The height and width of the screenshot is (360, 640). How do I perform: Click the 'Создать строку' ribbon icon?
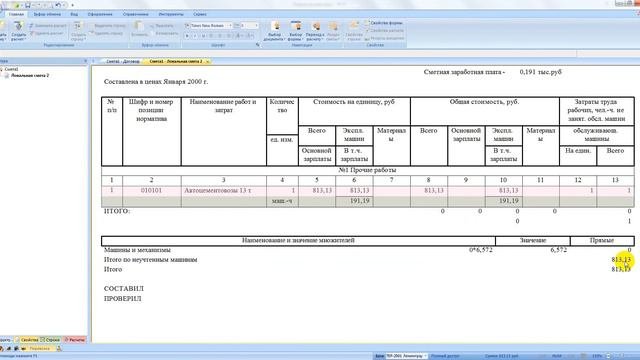78,31
